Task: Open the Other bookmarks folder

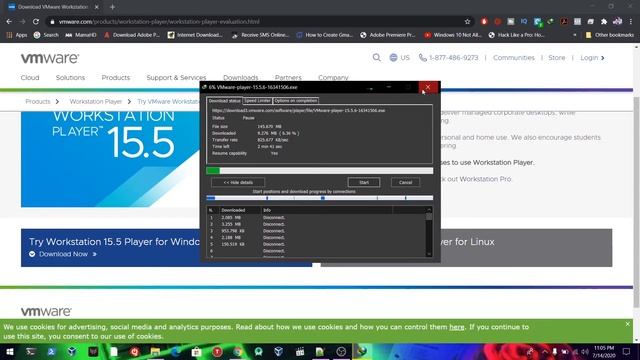Action: coord(609,35)
